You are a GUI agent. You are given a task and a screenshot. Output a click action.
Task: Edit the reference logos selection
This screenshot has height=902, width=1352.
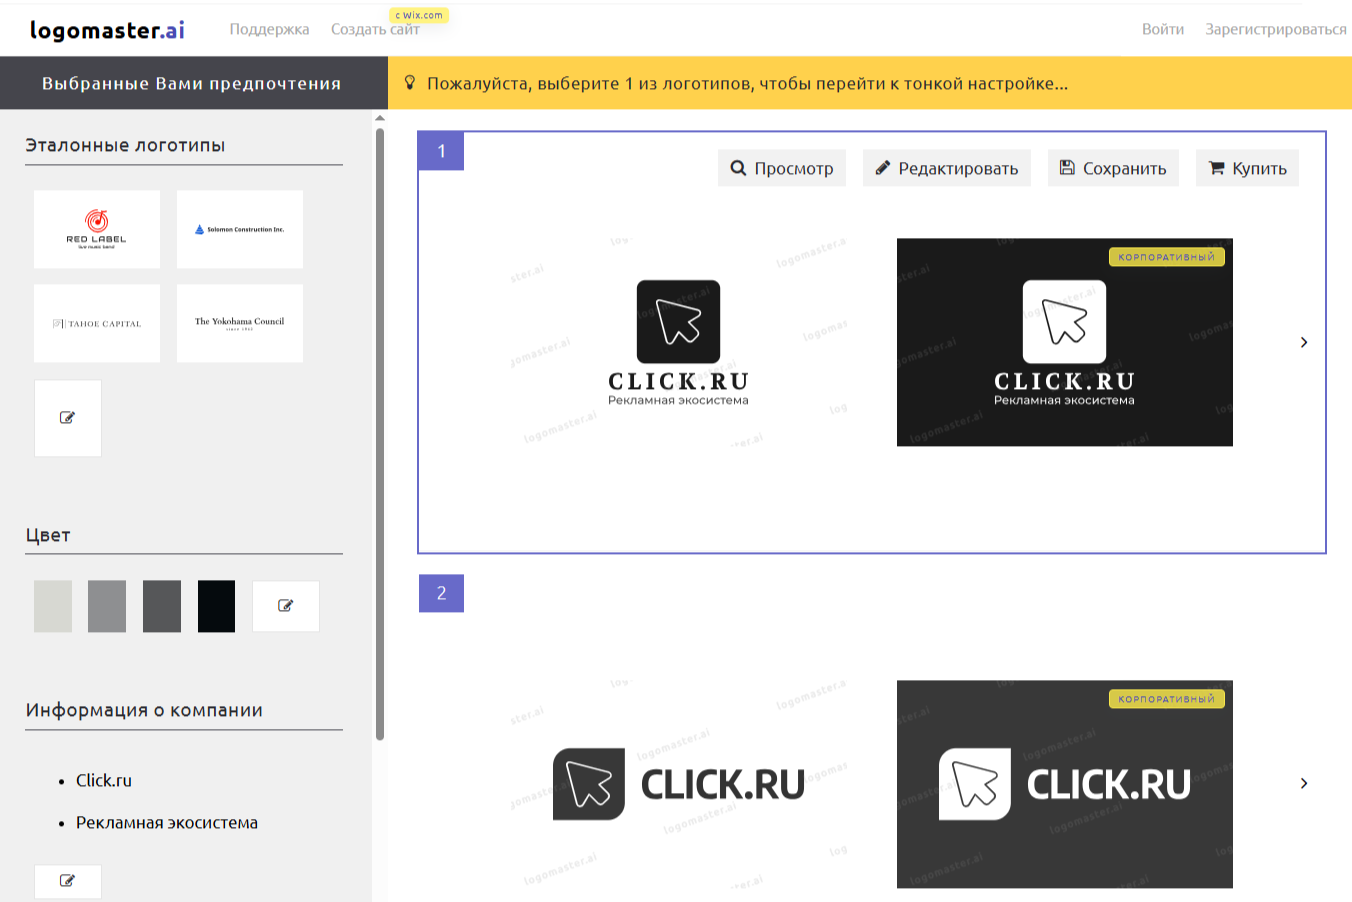click(x=68, y=418)
